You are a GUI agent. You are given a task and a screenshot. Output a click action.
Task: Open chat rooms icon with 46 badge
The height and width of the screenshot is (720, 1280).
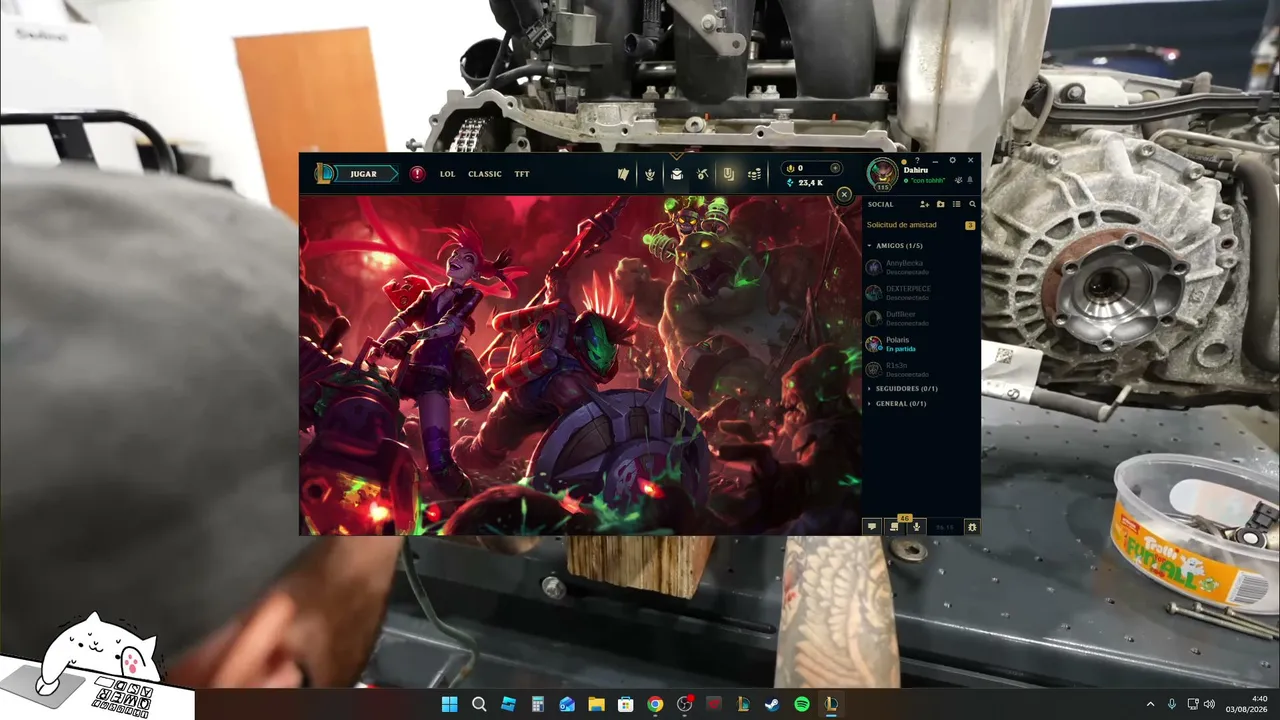click(x=894, y=526)
